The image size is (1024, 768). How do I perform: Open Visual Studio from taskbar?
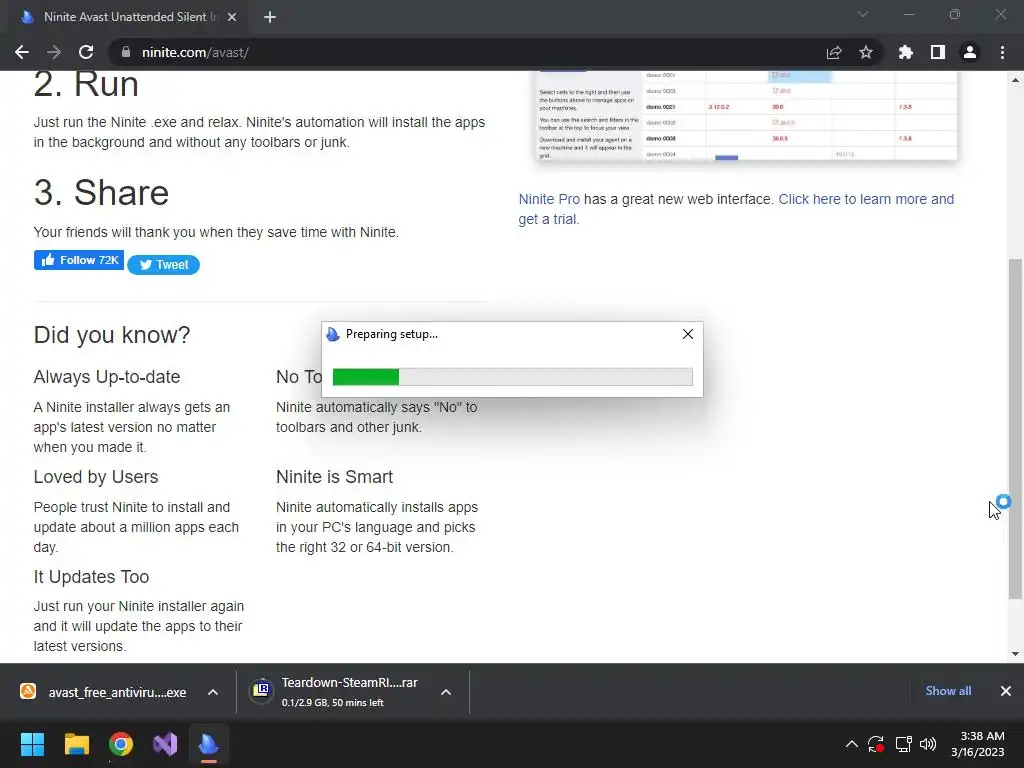[x=165, y=744]
